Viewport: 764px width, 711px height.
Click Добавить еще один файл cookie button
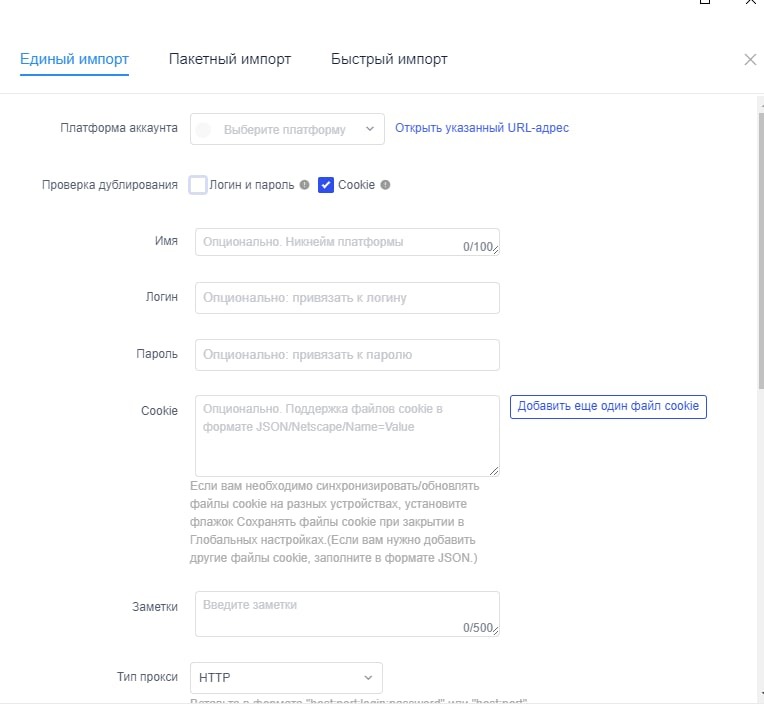point(608,407)
